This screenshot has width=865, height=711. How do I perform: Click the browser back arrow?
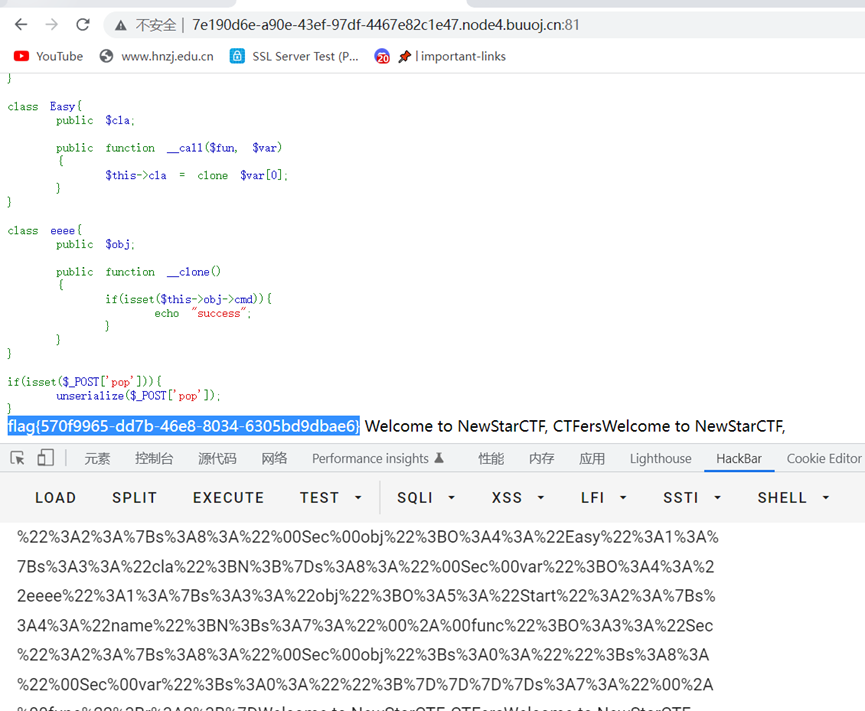coord(21,25)
